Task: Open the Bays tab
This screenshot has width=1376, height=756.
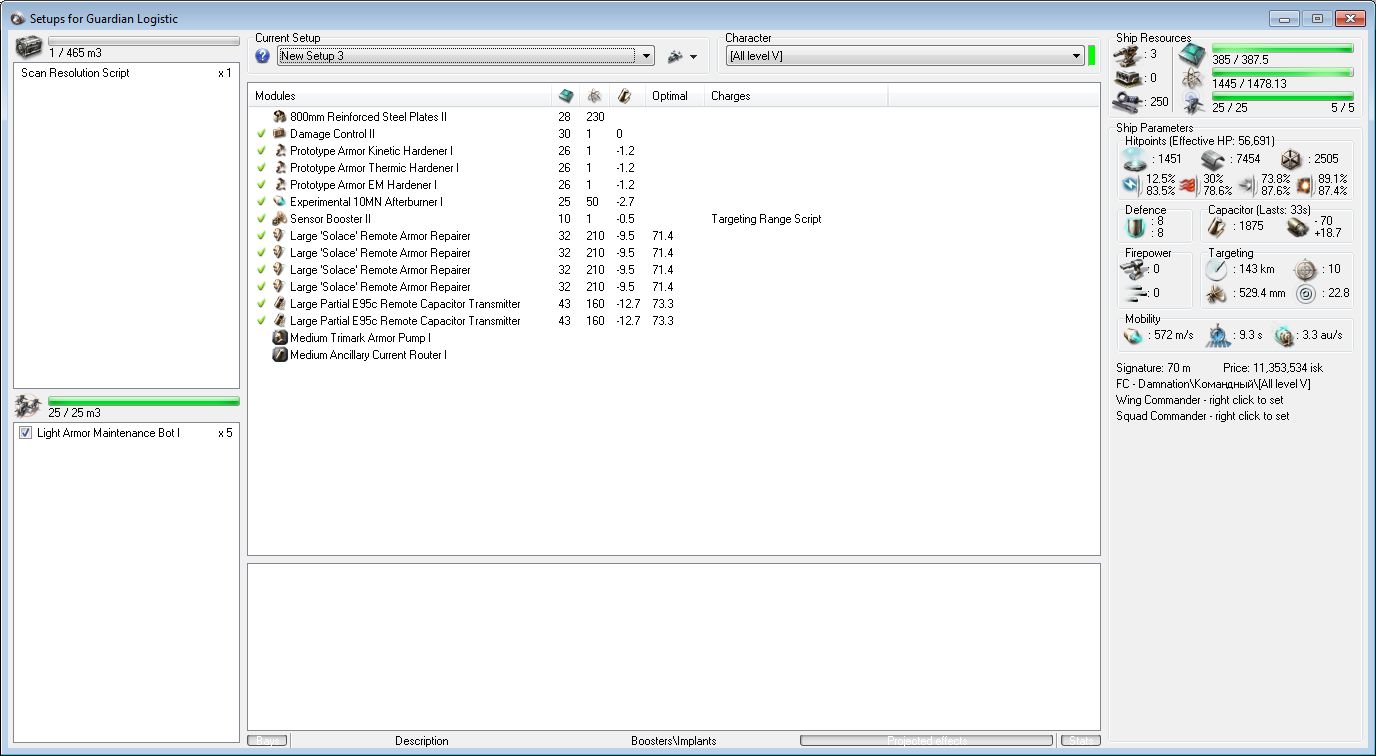Action: point(268,741)
